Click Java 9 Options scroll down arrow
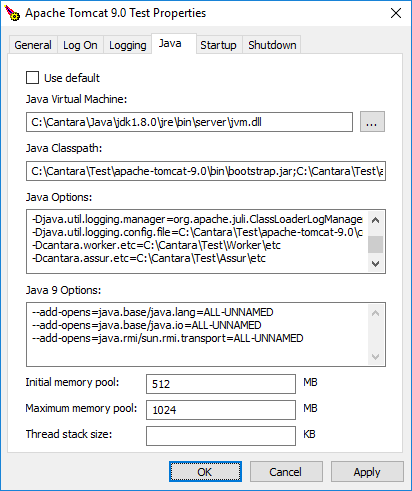Image resolution: width=412 pixels, height=491 pixels. [x=375, y=357]
